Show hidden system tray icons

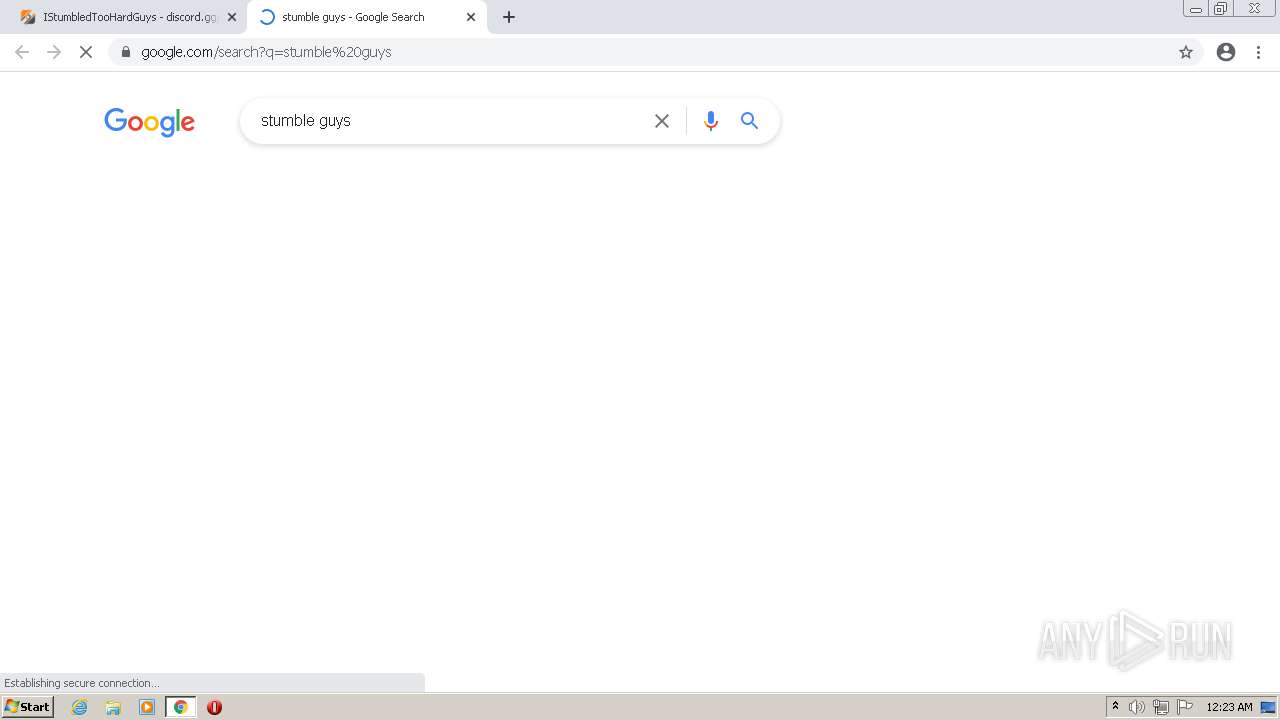click(x=1115, y=707)
